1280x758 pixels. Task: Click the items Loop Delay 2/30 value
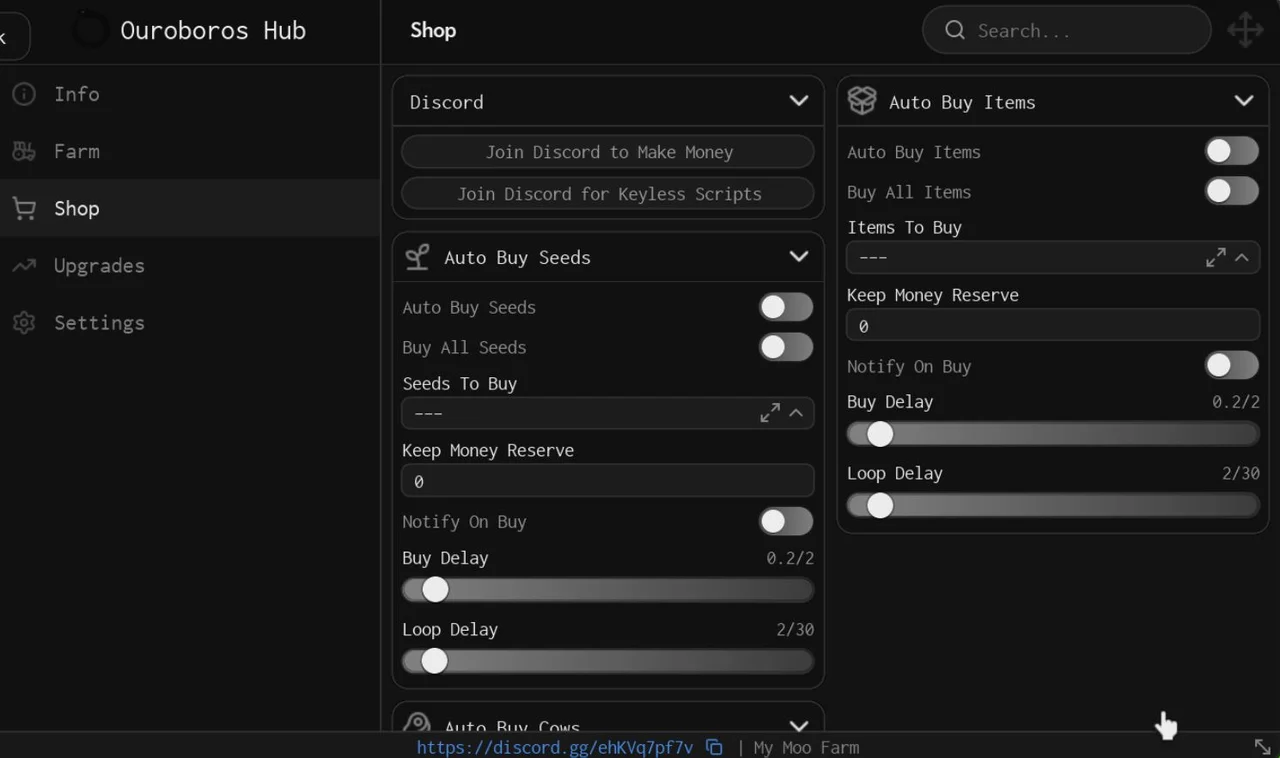click(1241, 473)
